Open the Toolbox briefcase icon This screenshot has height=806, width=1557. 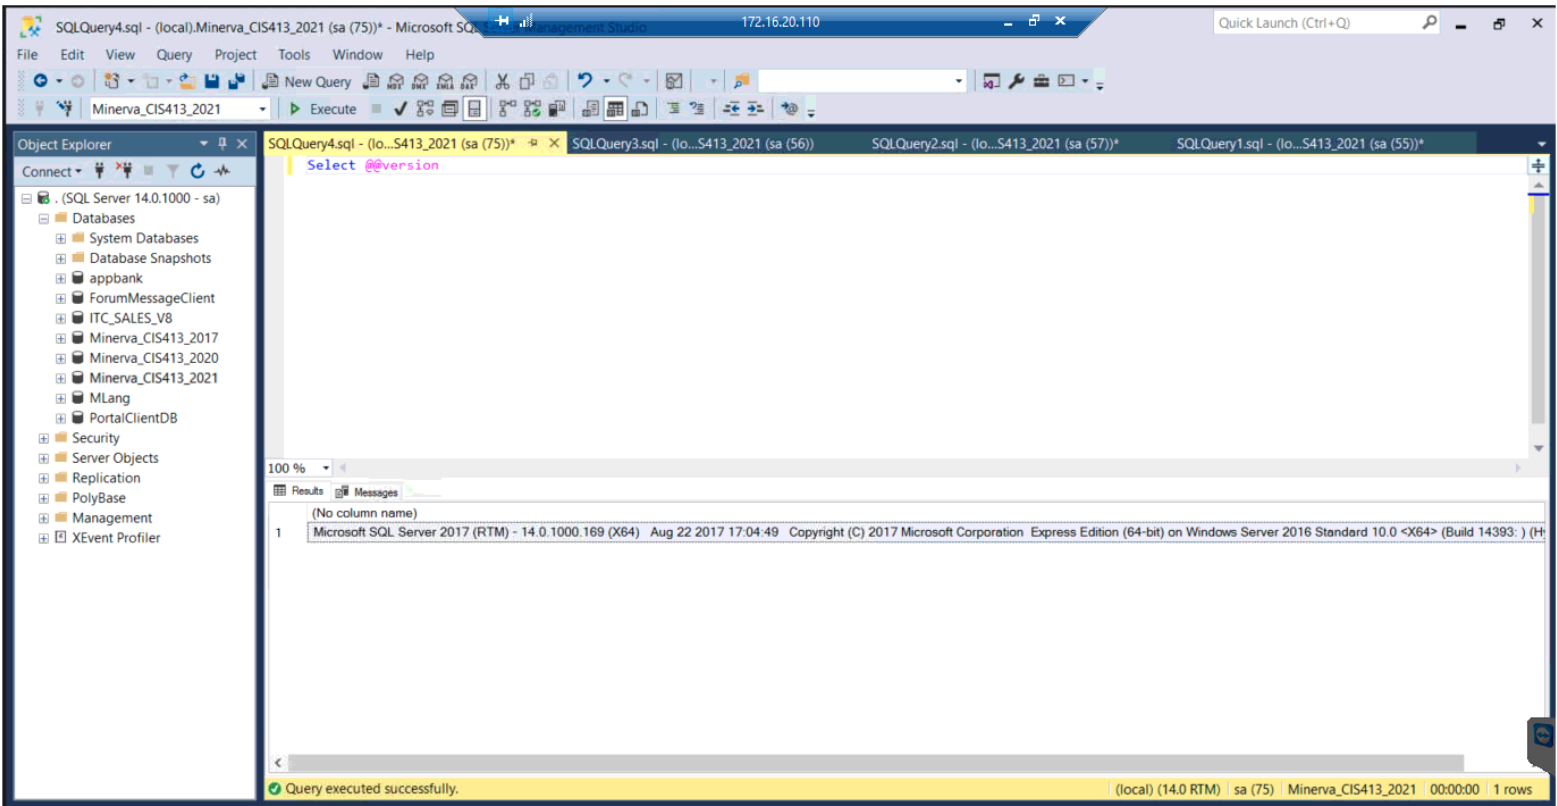(x=1041, y=82)
